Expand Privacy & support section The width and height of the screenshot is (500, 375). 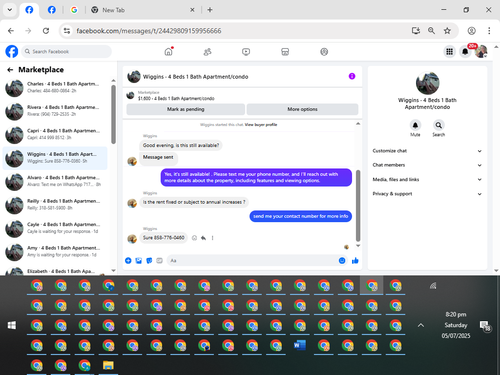click(x=427, y=194)
